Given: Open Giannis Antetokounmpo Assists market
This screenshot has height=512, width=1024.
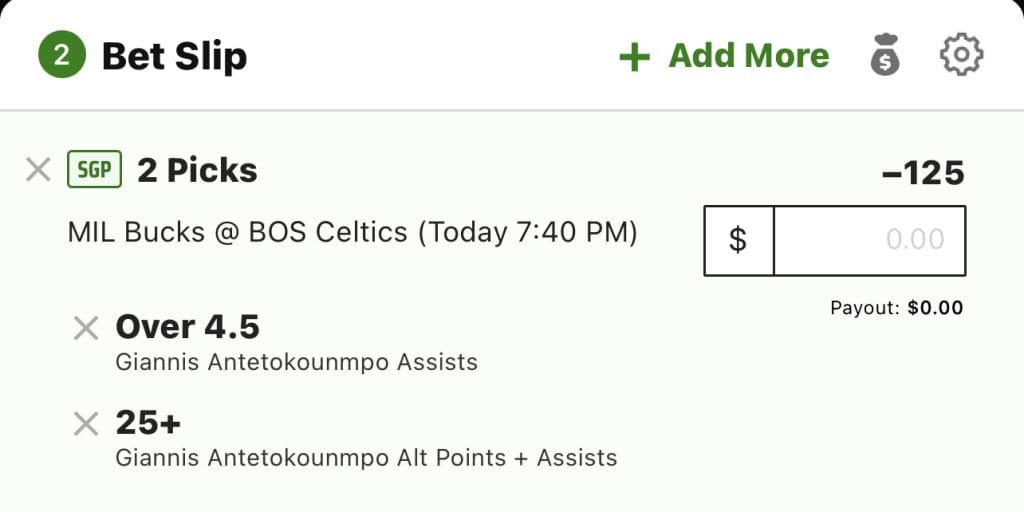Looking at the screenshot, I should 296,362.
